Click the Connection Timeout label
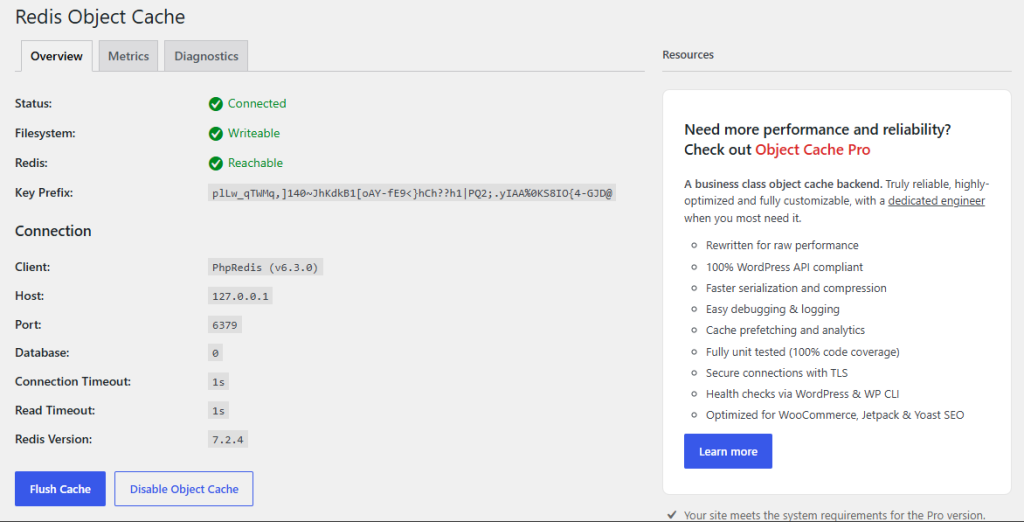 (73, 382)
